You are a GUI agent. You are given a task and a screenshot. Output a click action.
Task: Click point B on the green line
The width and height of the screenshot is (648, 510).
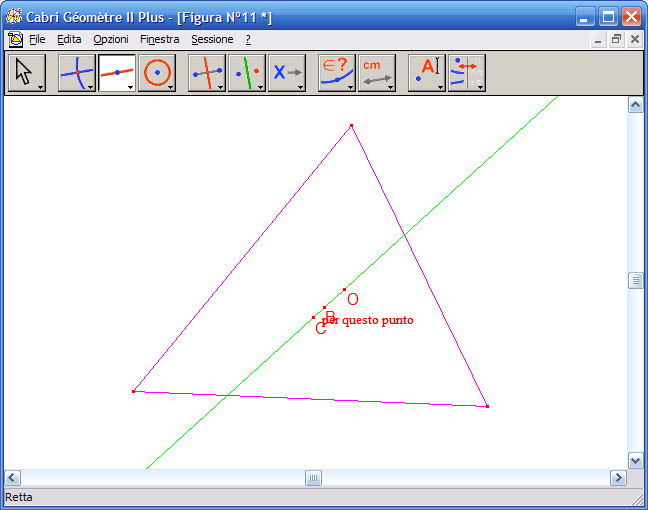pos(324,307)
